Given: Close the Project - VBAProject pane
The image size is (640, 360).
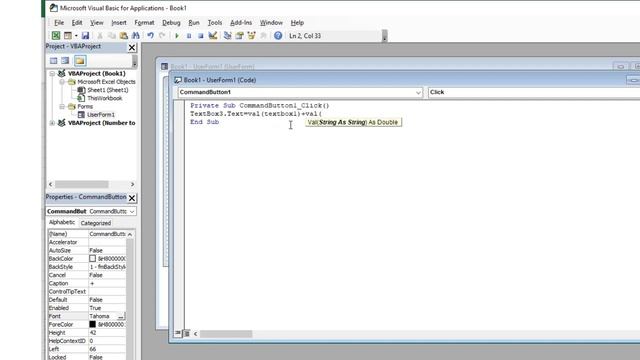Looking at the screenshot, I should (132, 48).
